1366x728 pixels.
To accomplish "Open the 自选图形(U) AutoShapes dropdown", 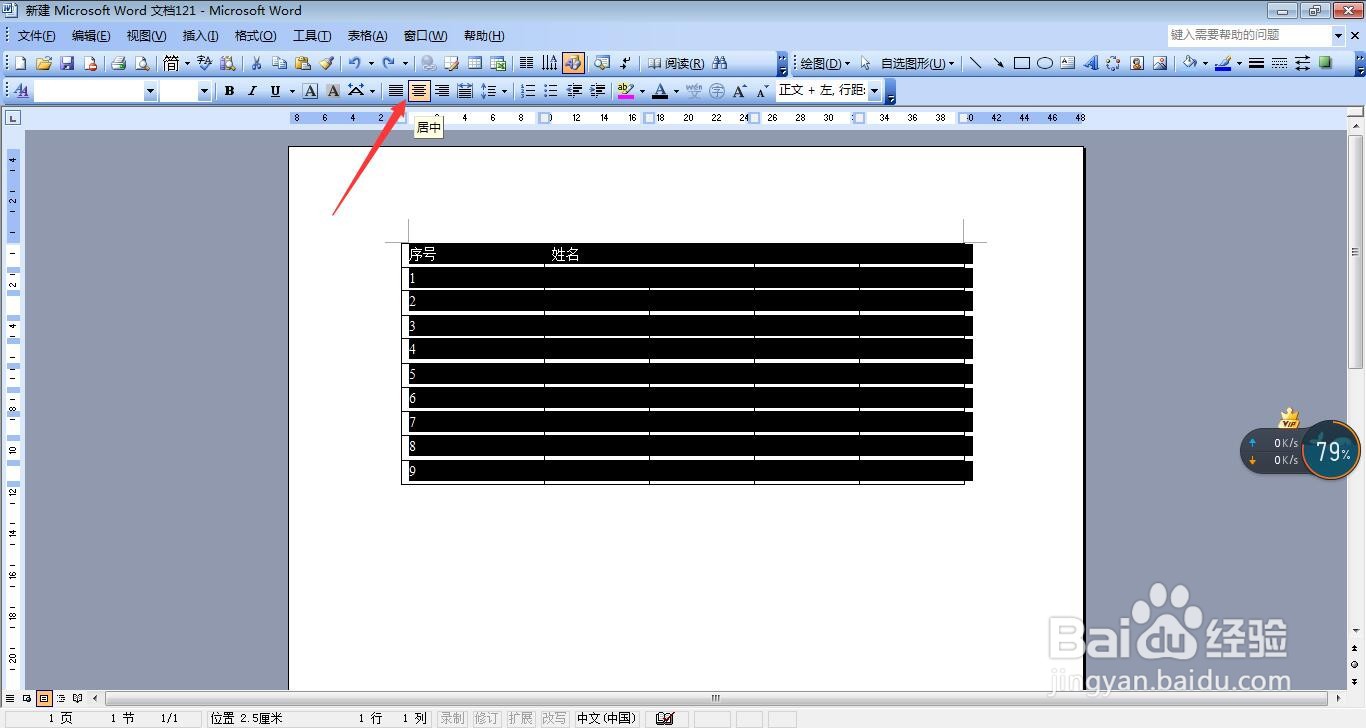I will point(917,63).
